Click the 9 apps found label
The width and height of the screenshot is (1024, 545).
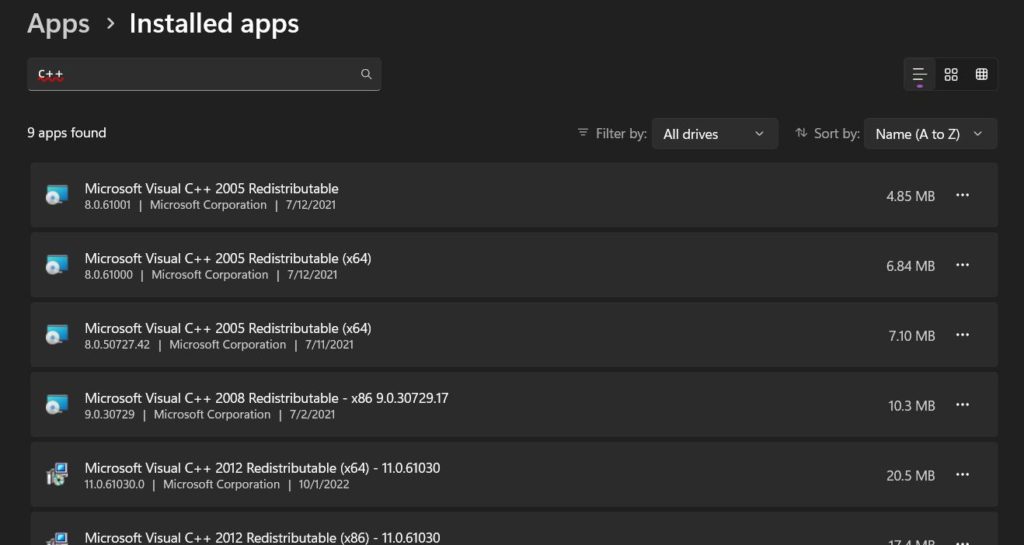click(x=67, y=132)
